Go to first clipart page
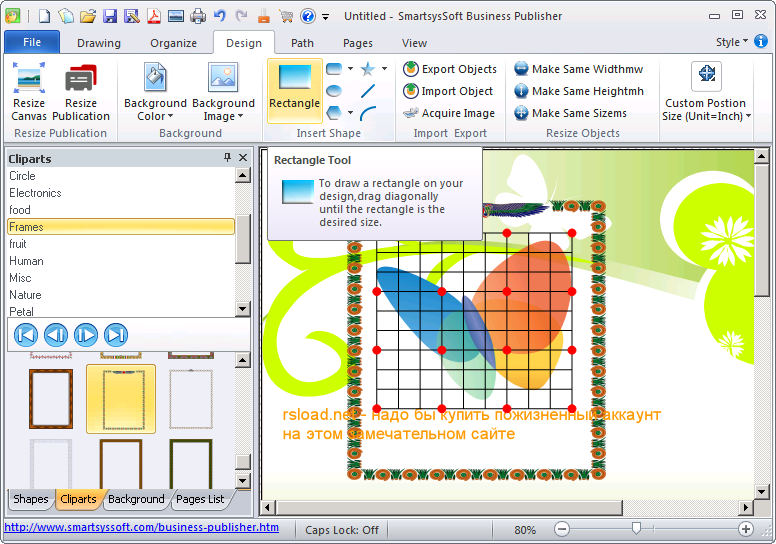 click(26, 335)
